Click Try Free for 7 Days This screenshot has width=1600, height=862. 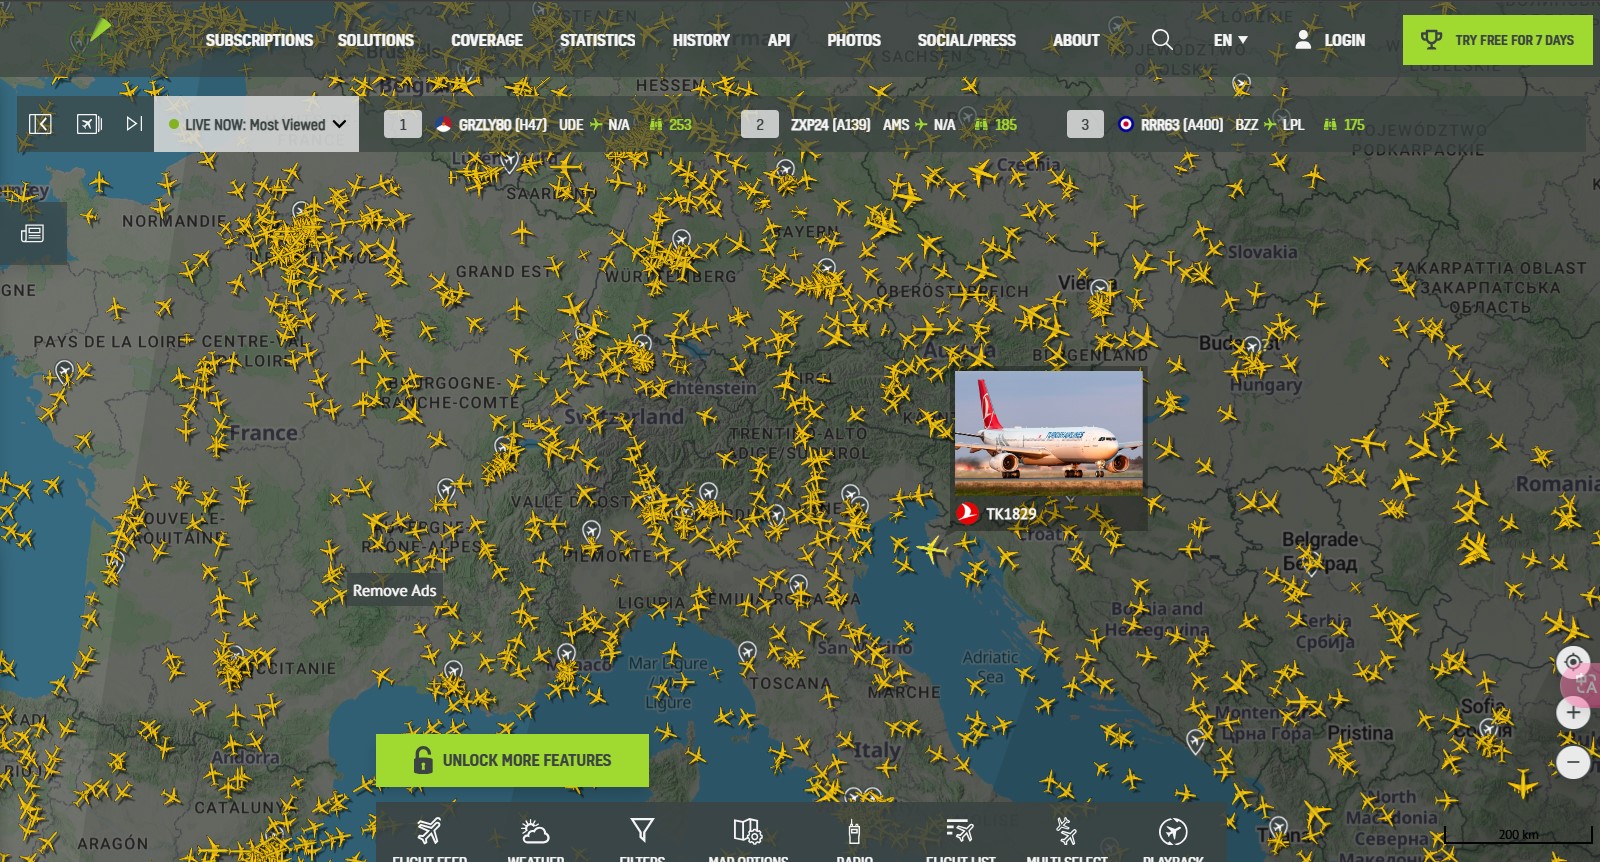[x=1498, y=40]
